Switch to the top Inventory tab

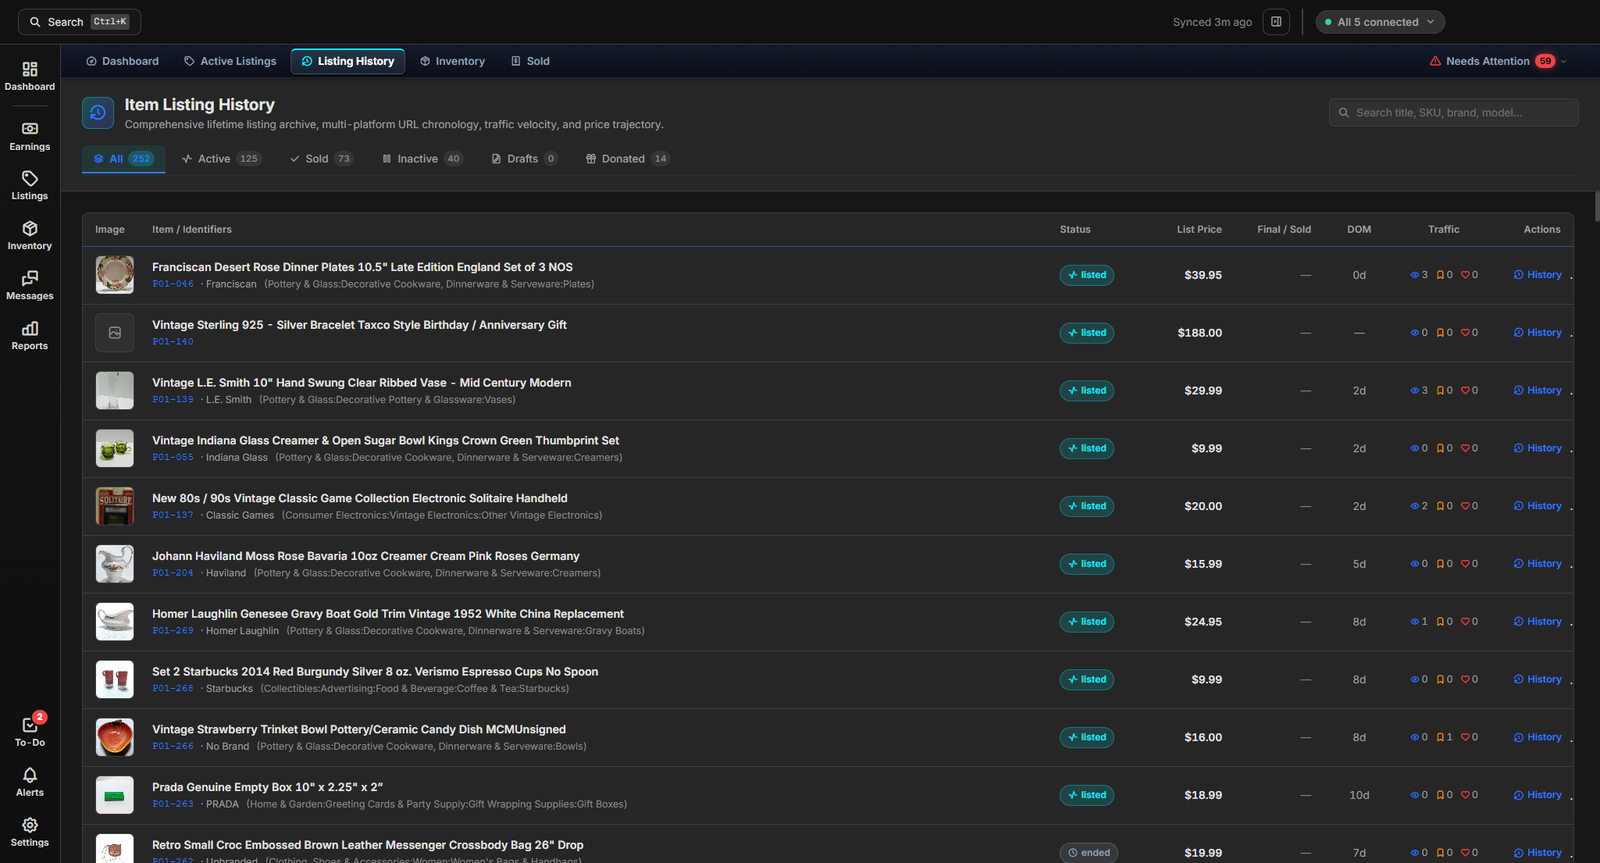point(452,61)
